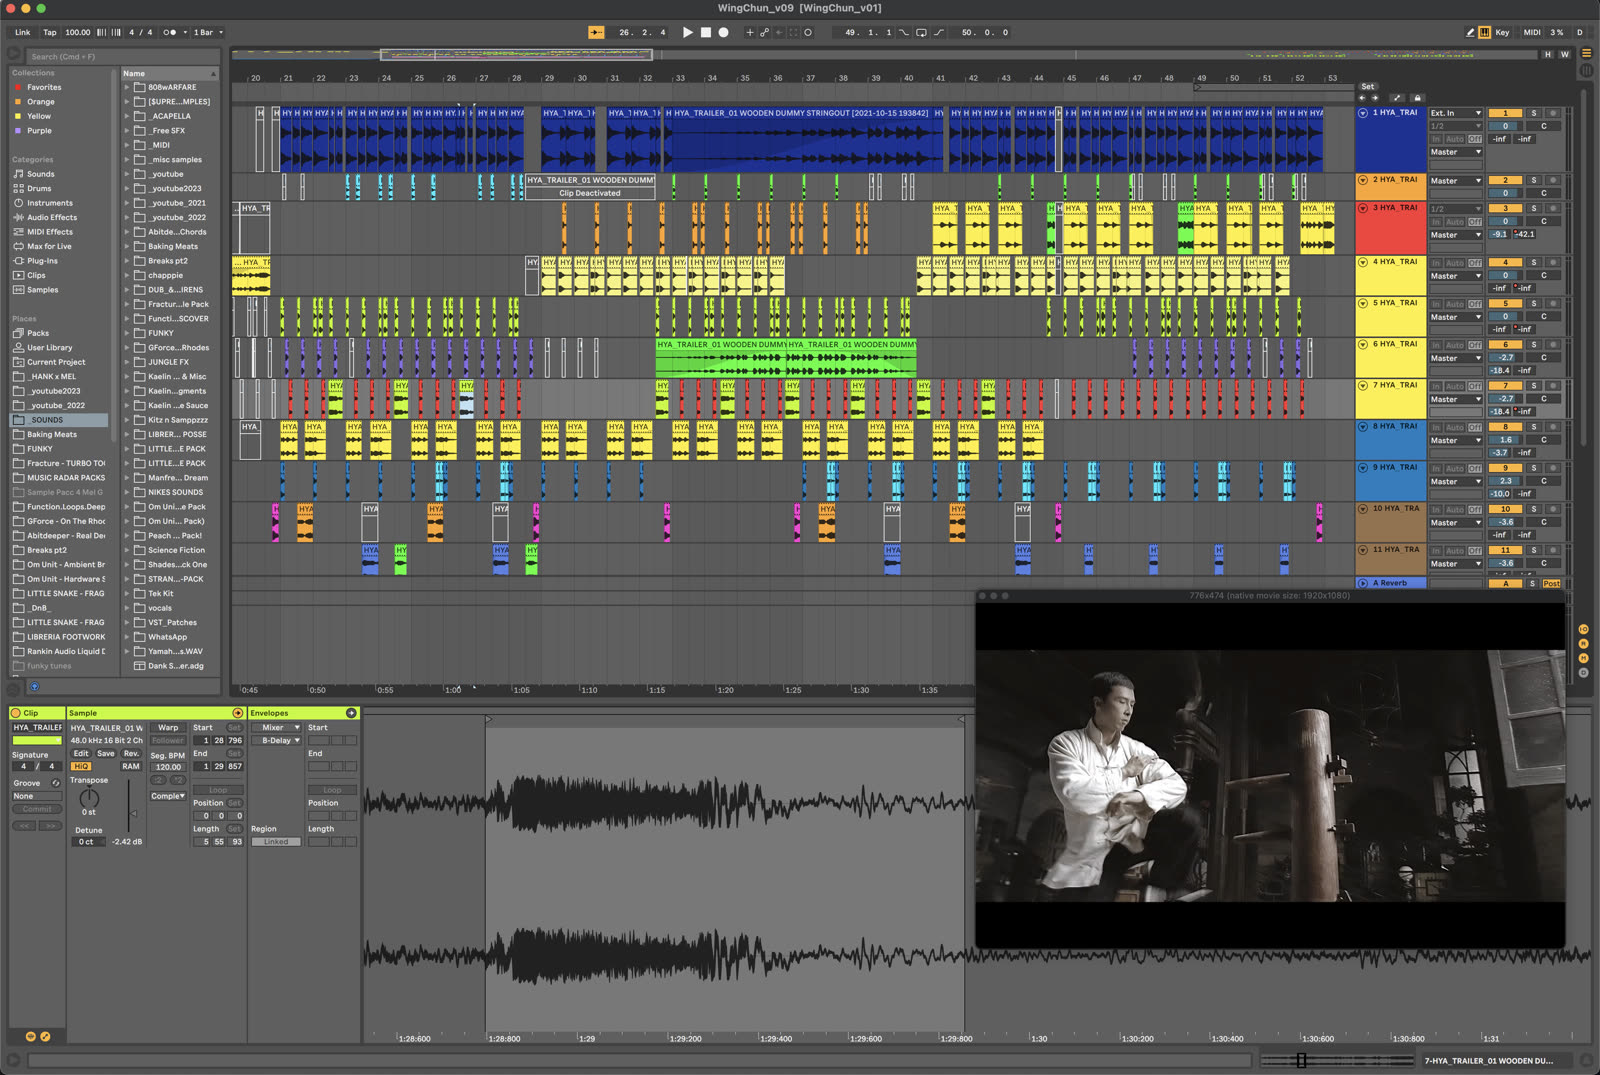Image resolution: width=1600 pixels, height=1075 pixels.
Task: Open the quantization 1 Bar menu
Action: pos(207,32)
